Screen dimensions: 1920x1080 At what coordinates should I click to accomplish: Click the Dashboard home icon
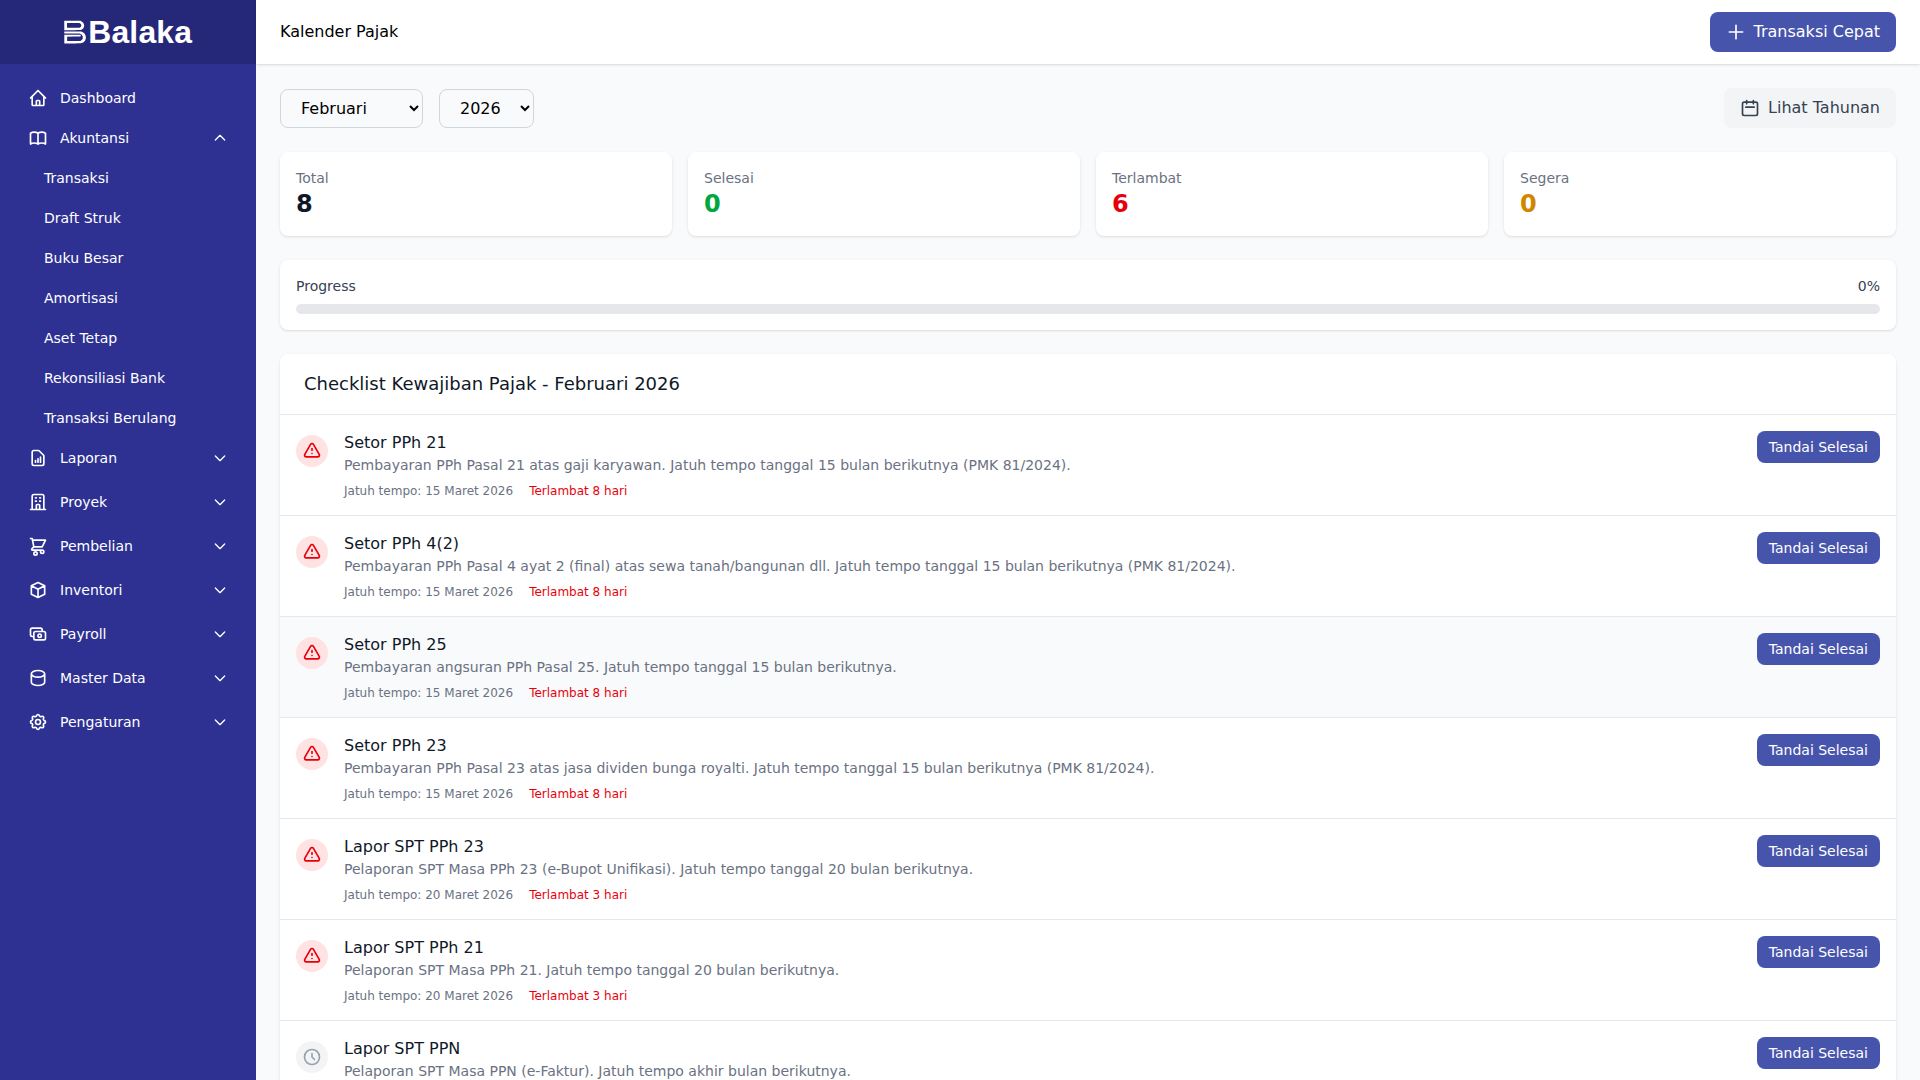click(38, 98)
